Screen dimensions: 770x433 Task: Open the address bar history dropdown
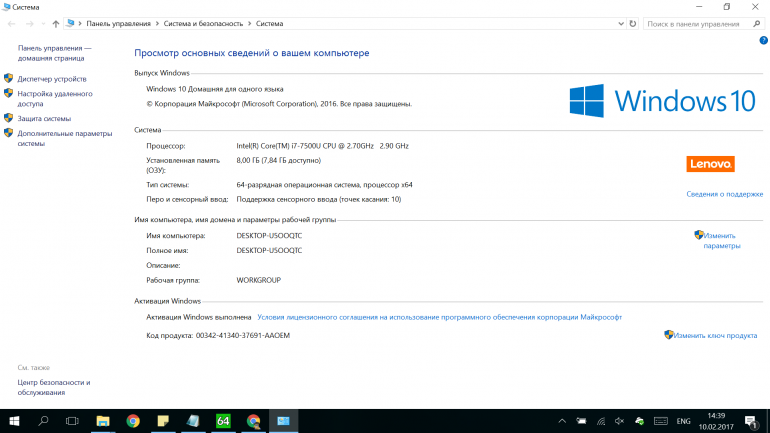621,24
